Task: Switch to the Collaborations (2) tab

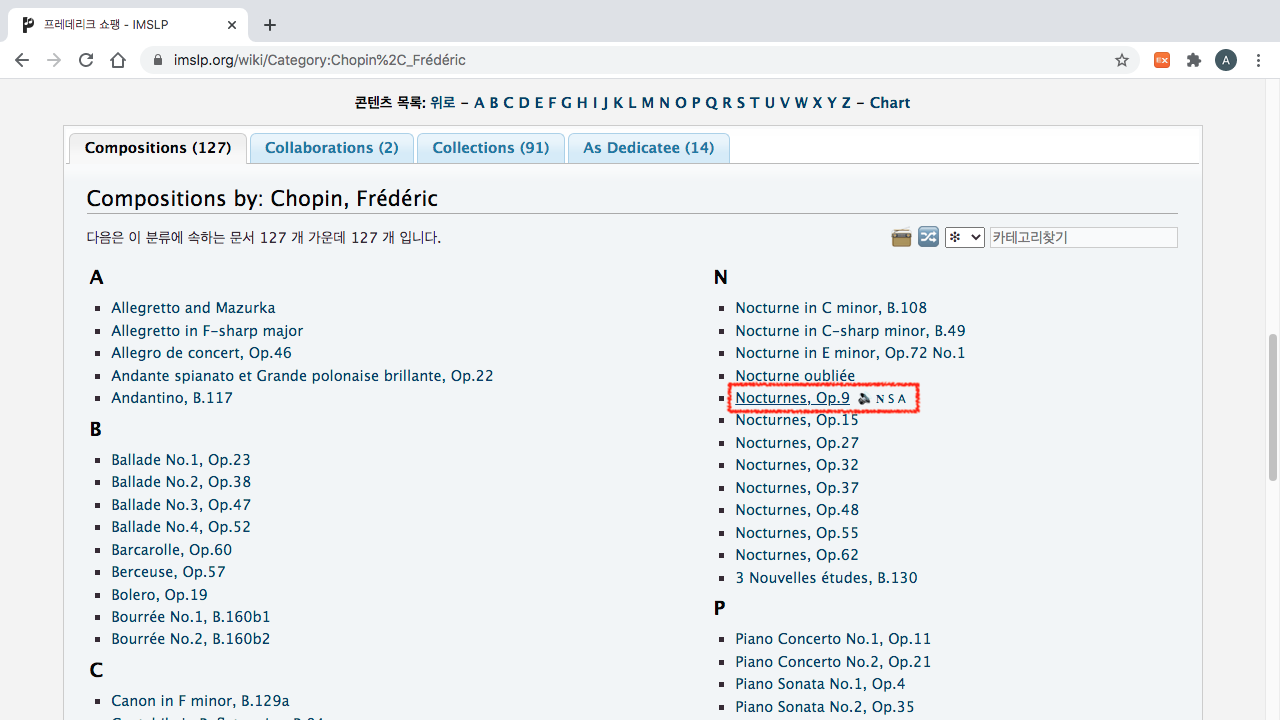Action: [x=331, y=148]
